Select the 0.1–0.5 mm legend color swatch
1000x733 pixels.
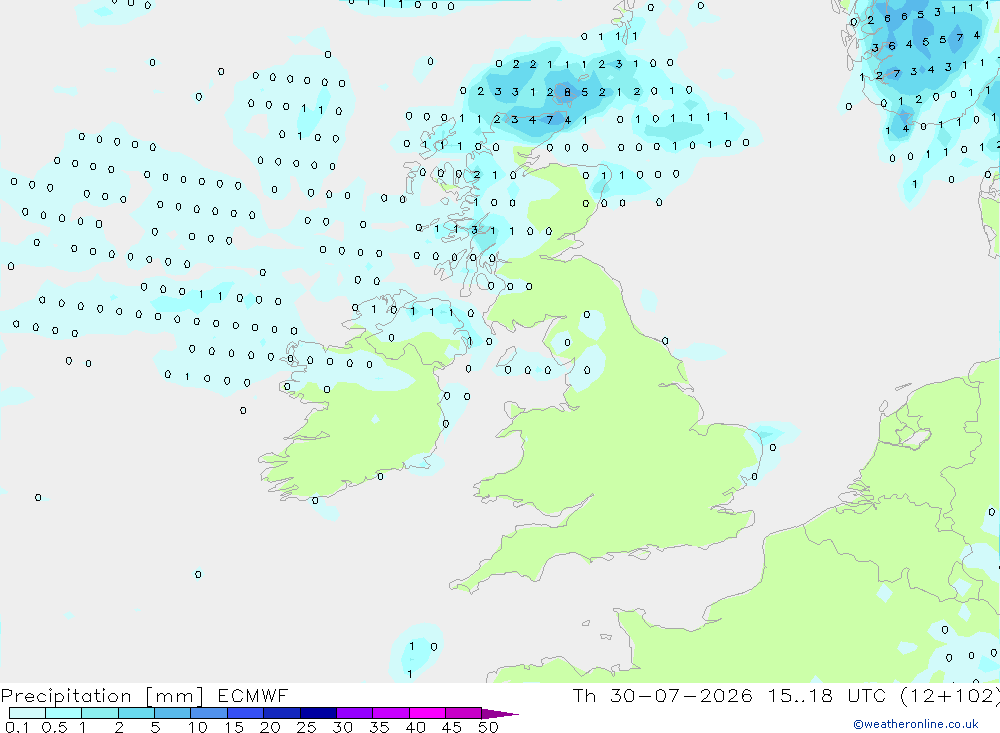tap(27, 713)
